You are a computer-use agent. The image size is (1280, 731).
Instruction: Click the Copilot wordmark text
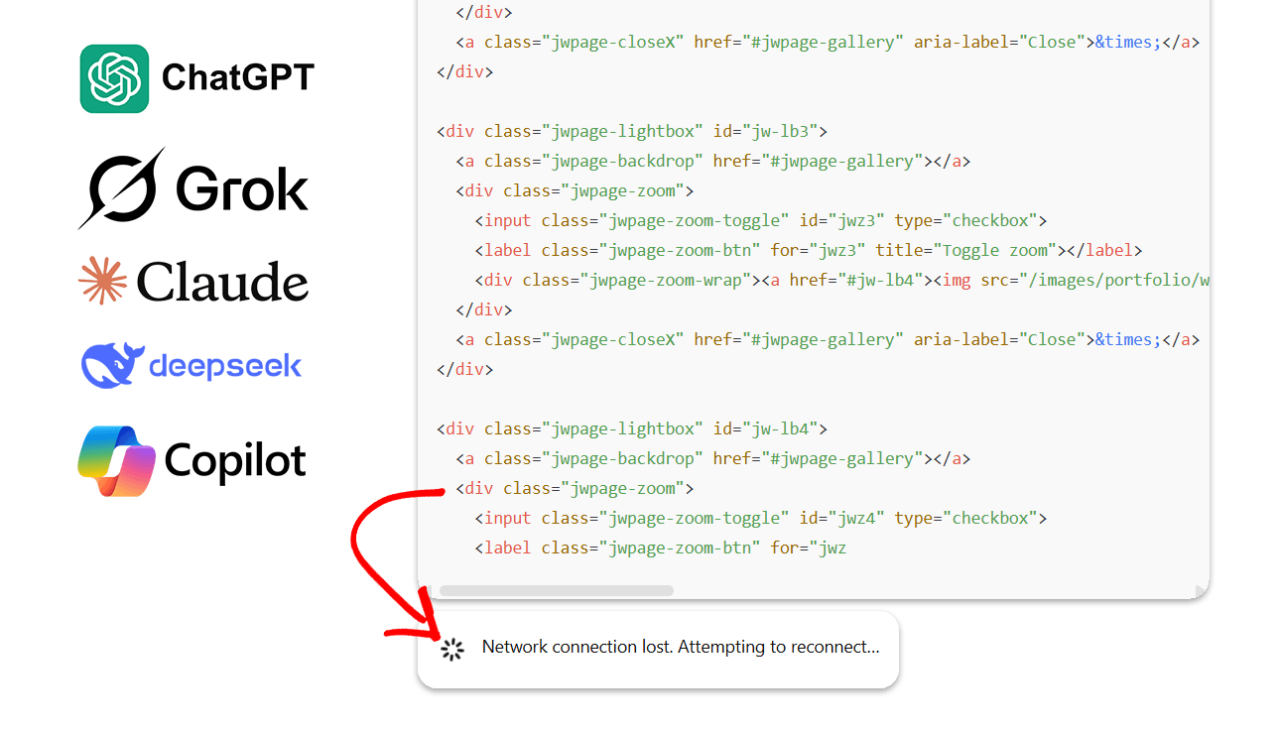tap(235, 461)
